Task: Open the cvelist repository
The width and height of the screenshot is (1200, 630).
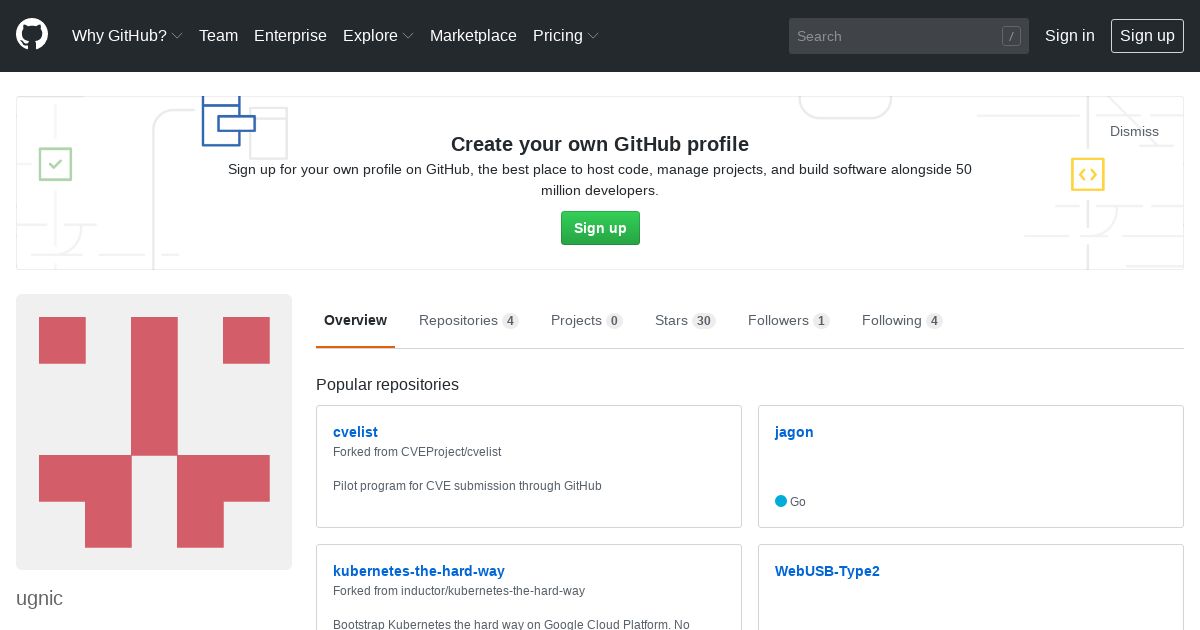Action: point(355,432)
